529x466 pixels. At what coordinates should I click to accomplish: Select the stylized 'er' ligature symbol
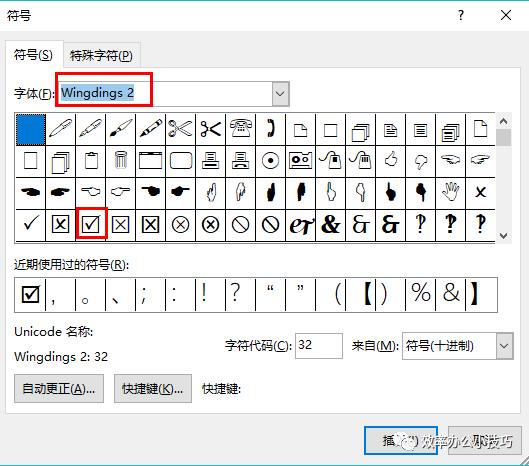(301, 224)
